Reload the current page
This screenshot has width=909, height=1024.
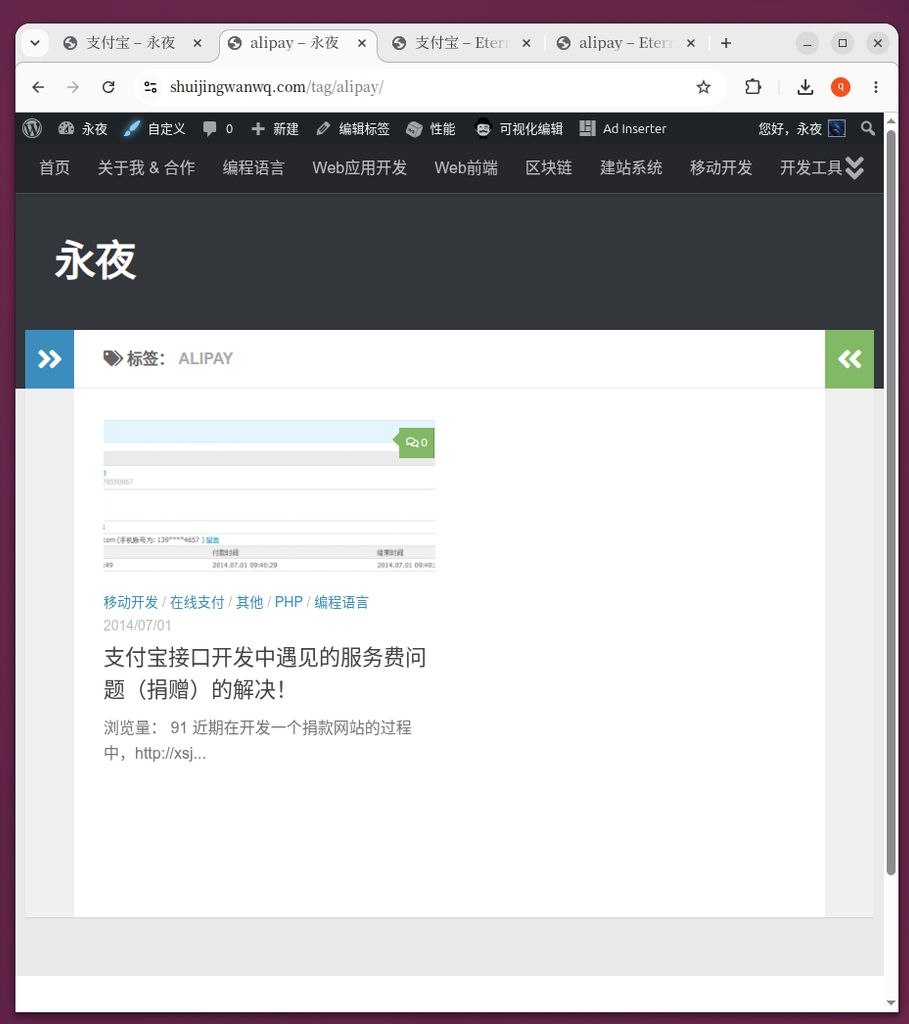click(x=108, y=87)
